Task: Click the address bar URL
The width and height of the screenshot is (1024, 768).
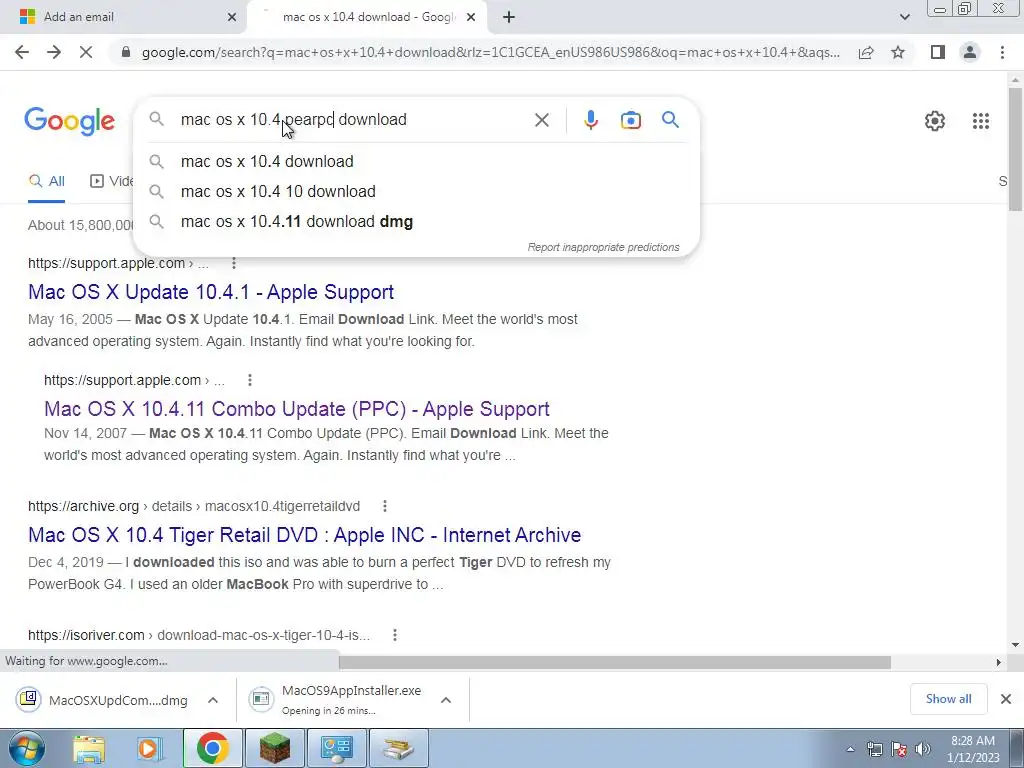Action: 490,52
